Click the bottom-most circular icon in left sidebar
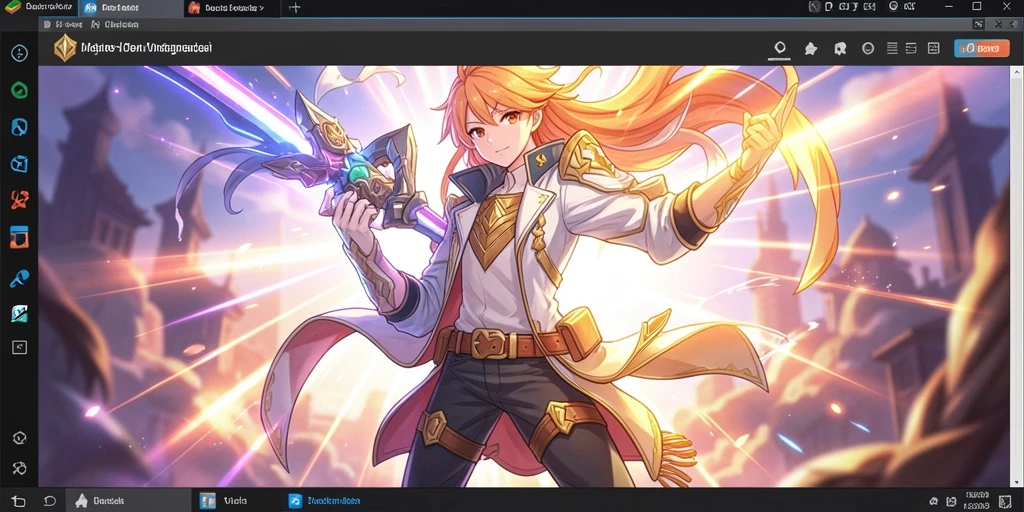This screenshot has height=512, width=1024. [20, 468]
